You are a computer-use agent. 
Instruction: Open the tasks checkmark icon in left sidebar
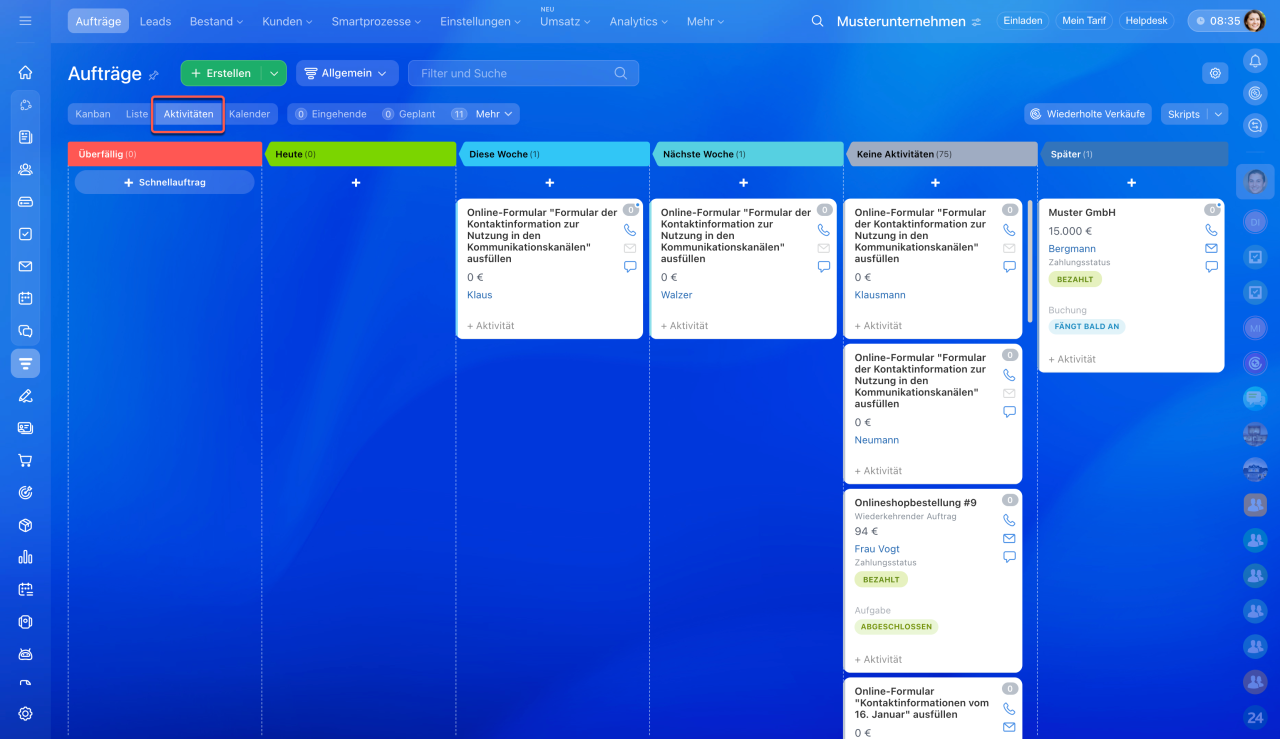25,234
